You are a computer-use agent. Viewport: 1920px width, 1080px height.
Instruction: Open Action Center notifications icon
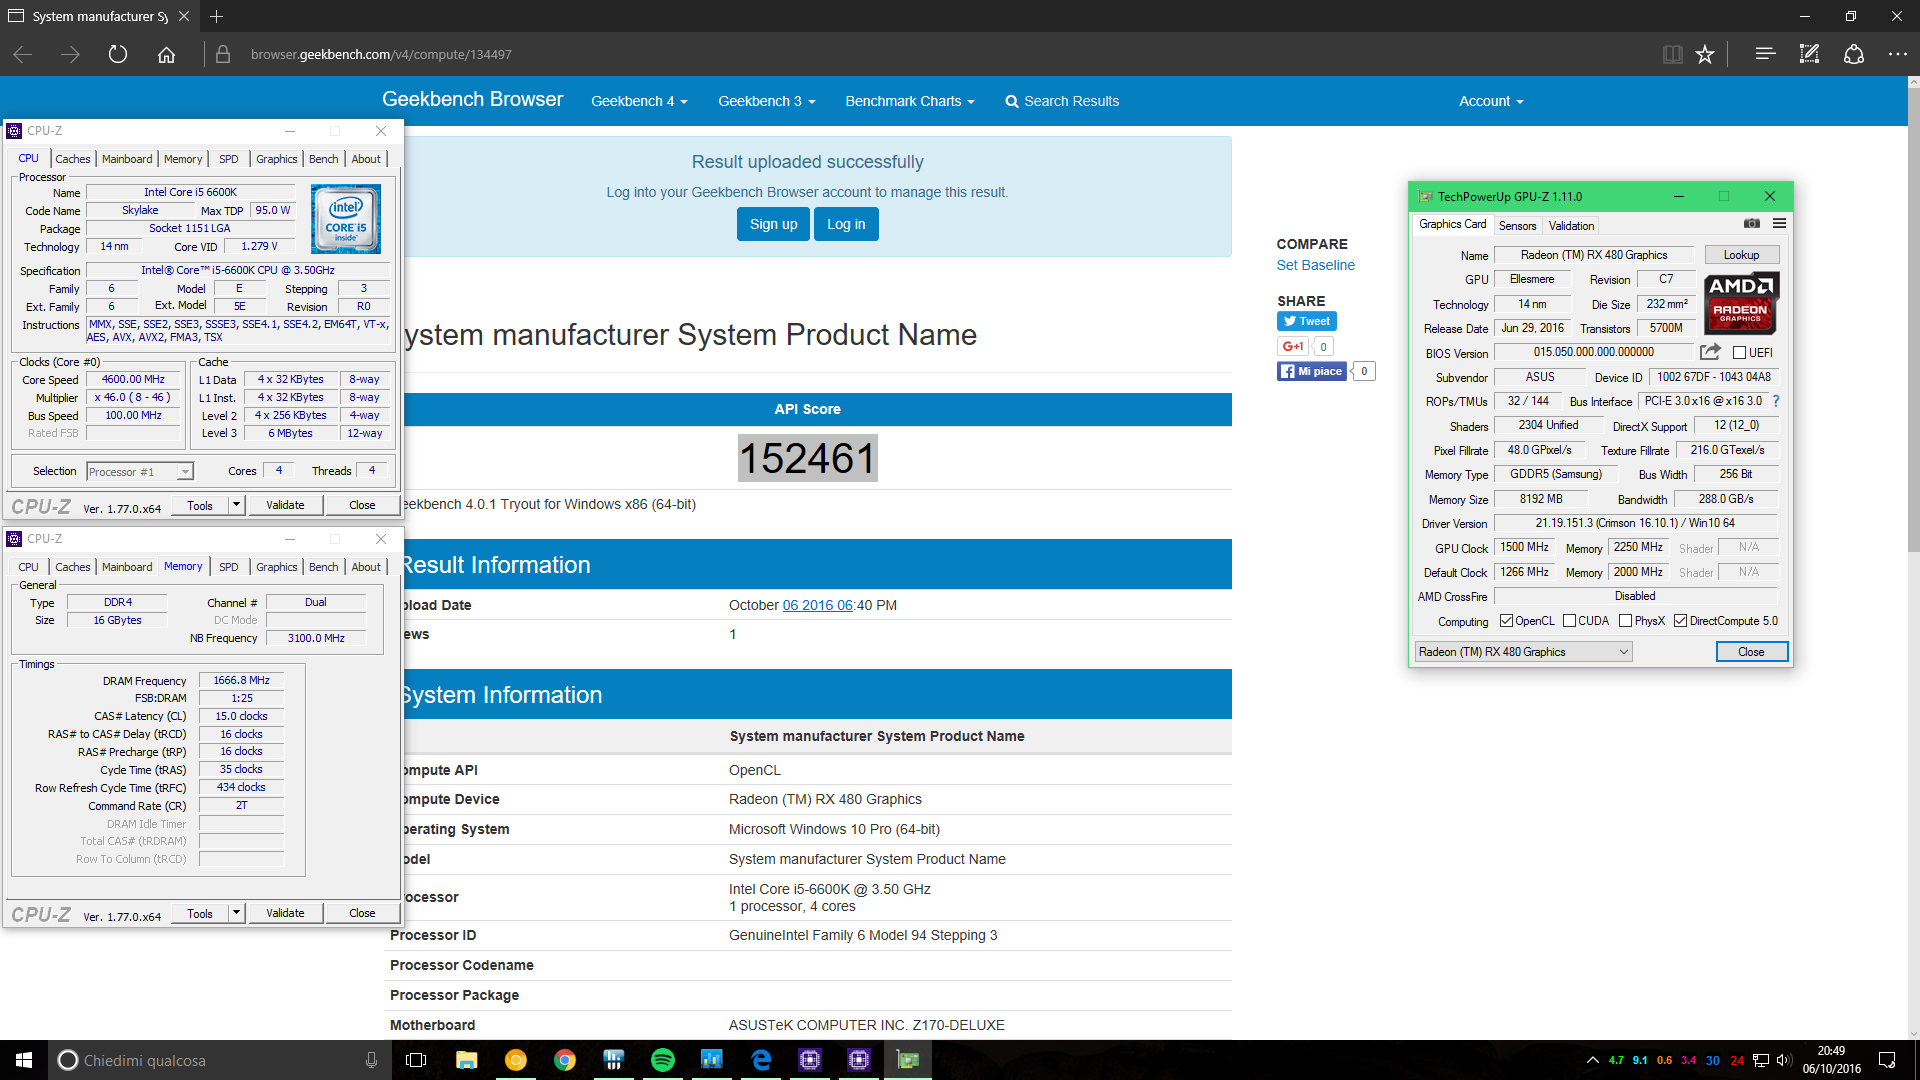[x=1887, y=1060]
